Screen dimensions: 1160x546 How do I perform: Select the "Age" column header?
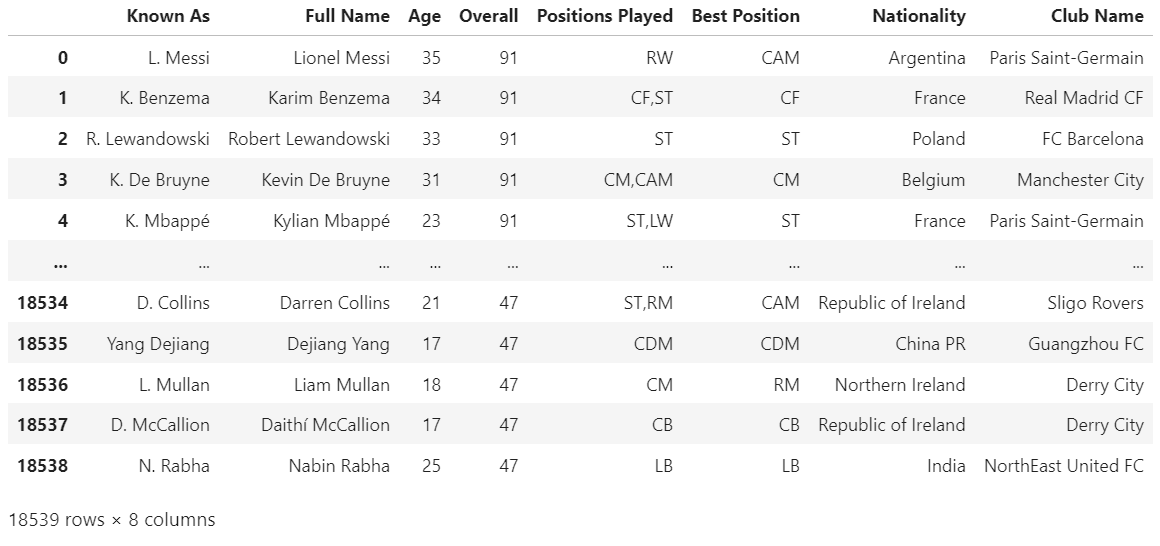[x=424, y=16]
